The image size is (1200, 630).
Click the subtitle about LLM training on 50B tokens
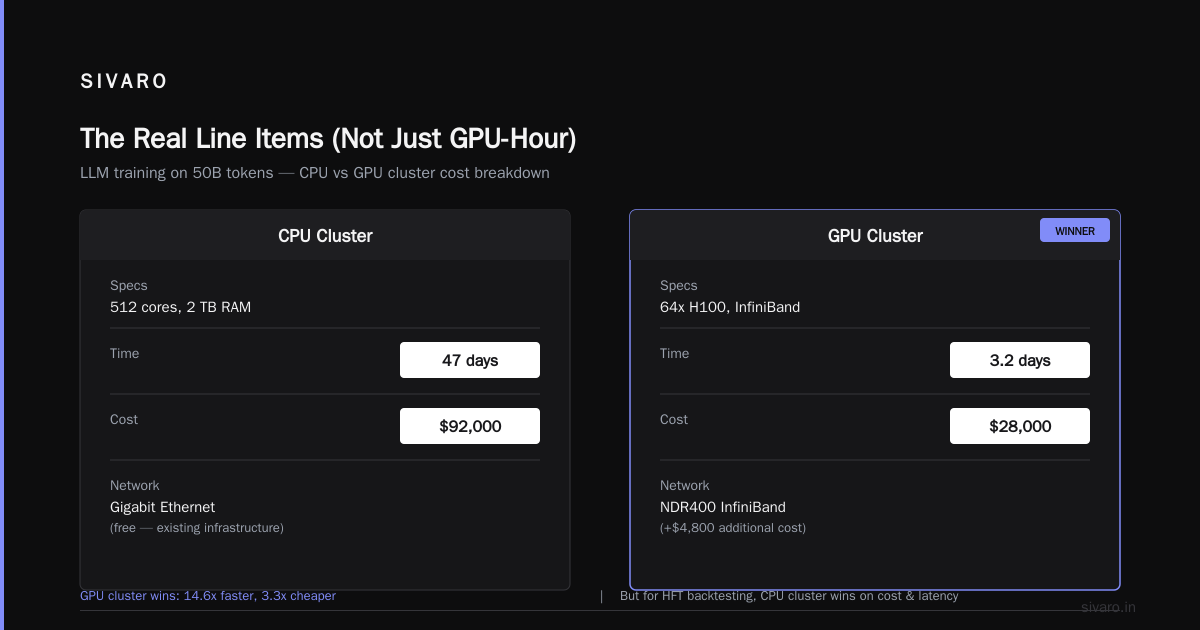pyautogui.click(x=315, y=172)
